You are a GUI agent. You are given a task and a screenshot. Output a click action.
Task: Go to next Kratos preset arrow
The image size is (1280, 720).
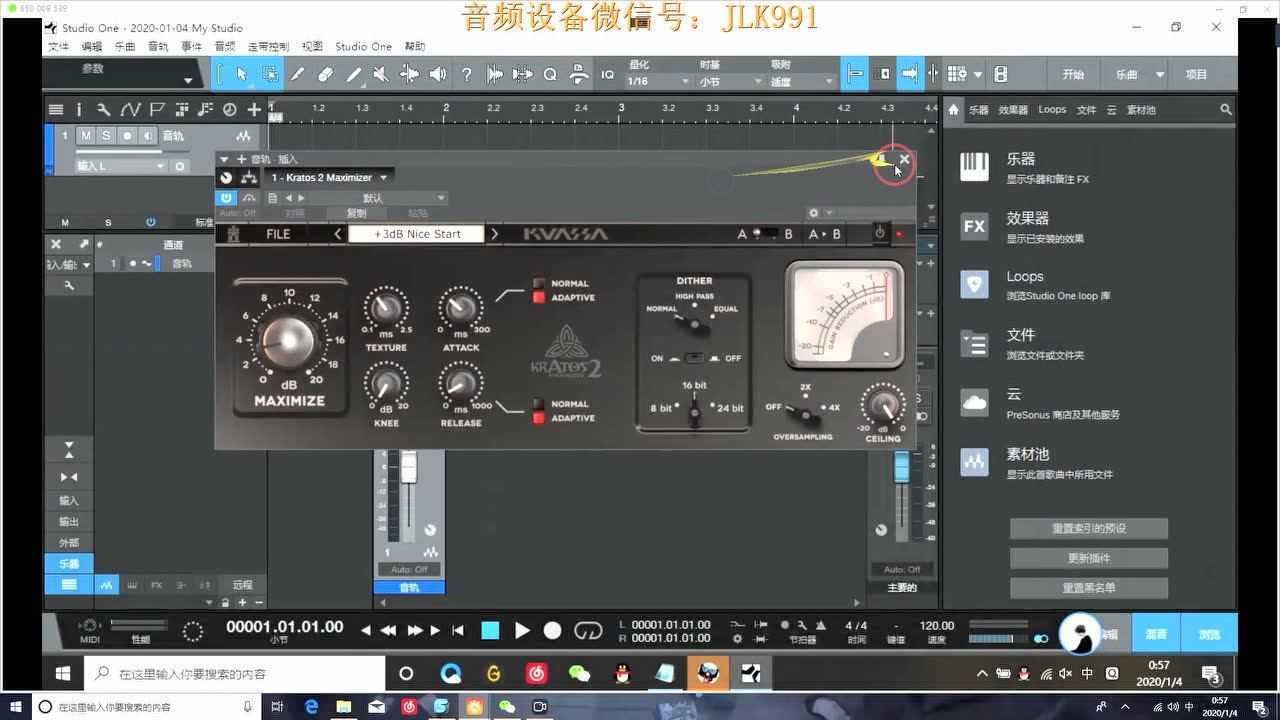click(x=494, y=234)
